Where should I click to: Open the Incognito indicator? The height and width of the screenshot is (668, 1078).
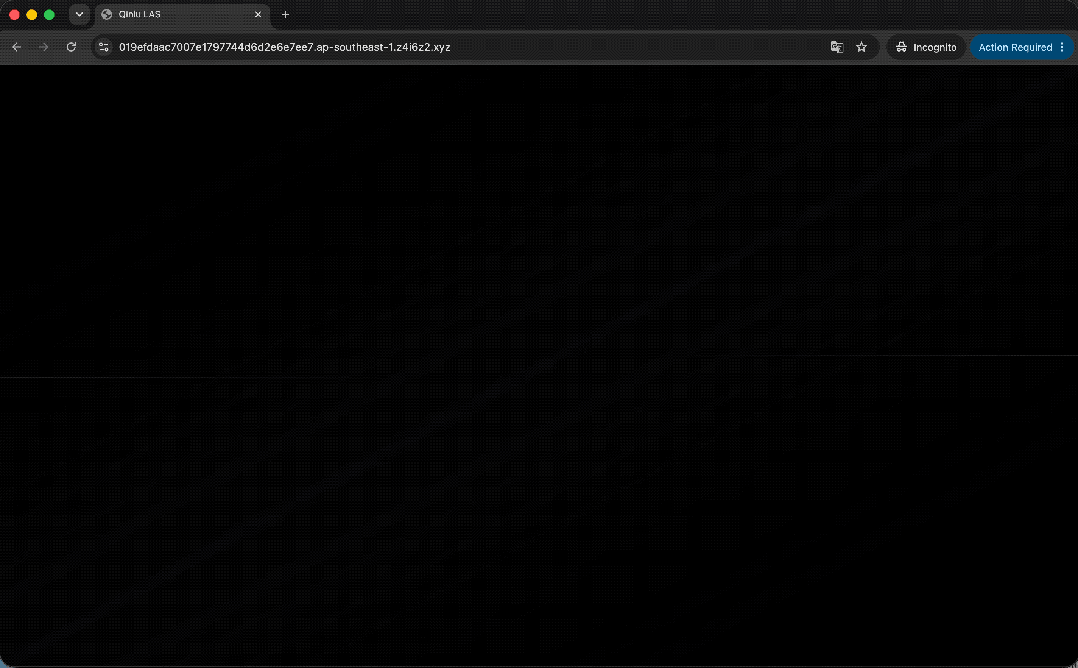tap(926, 47)
